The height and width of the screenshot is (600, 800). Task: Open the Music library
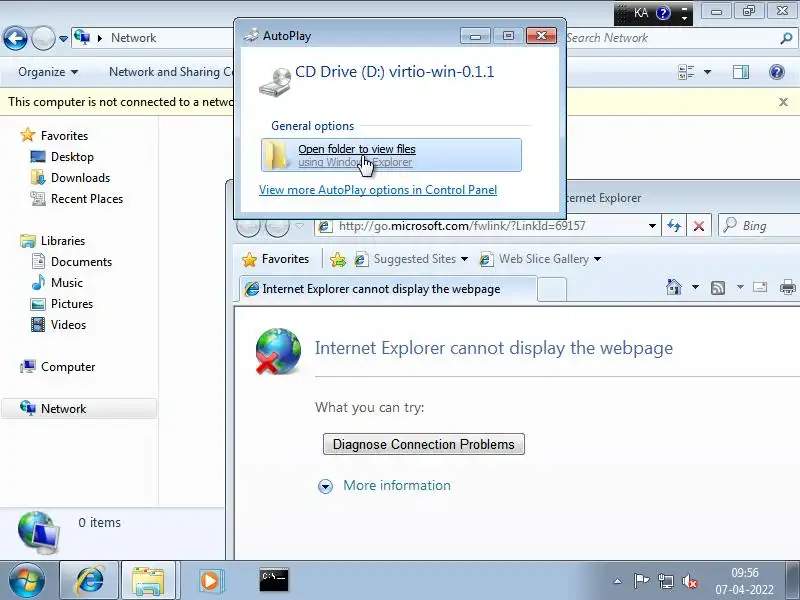click(57, 282)
